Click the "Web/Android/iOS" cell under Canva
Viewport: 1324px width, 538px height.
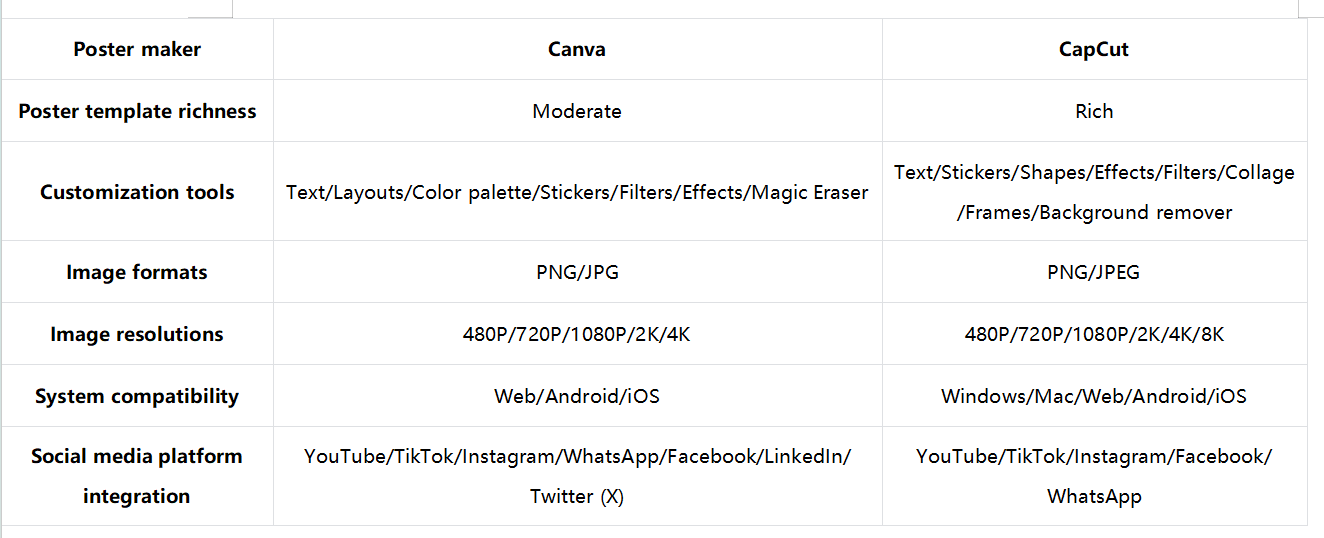click(577, 396)
